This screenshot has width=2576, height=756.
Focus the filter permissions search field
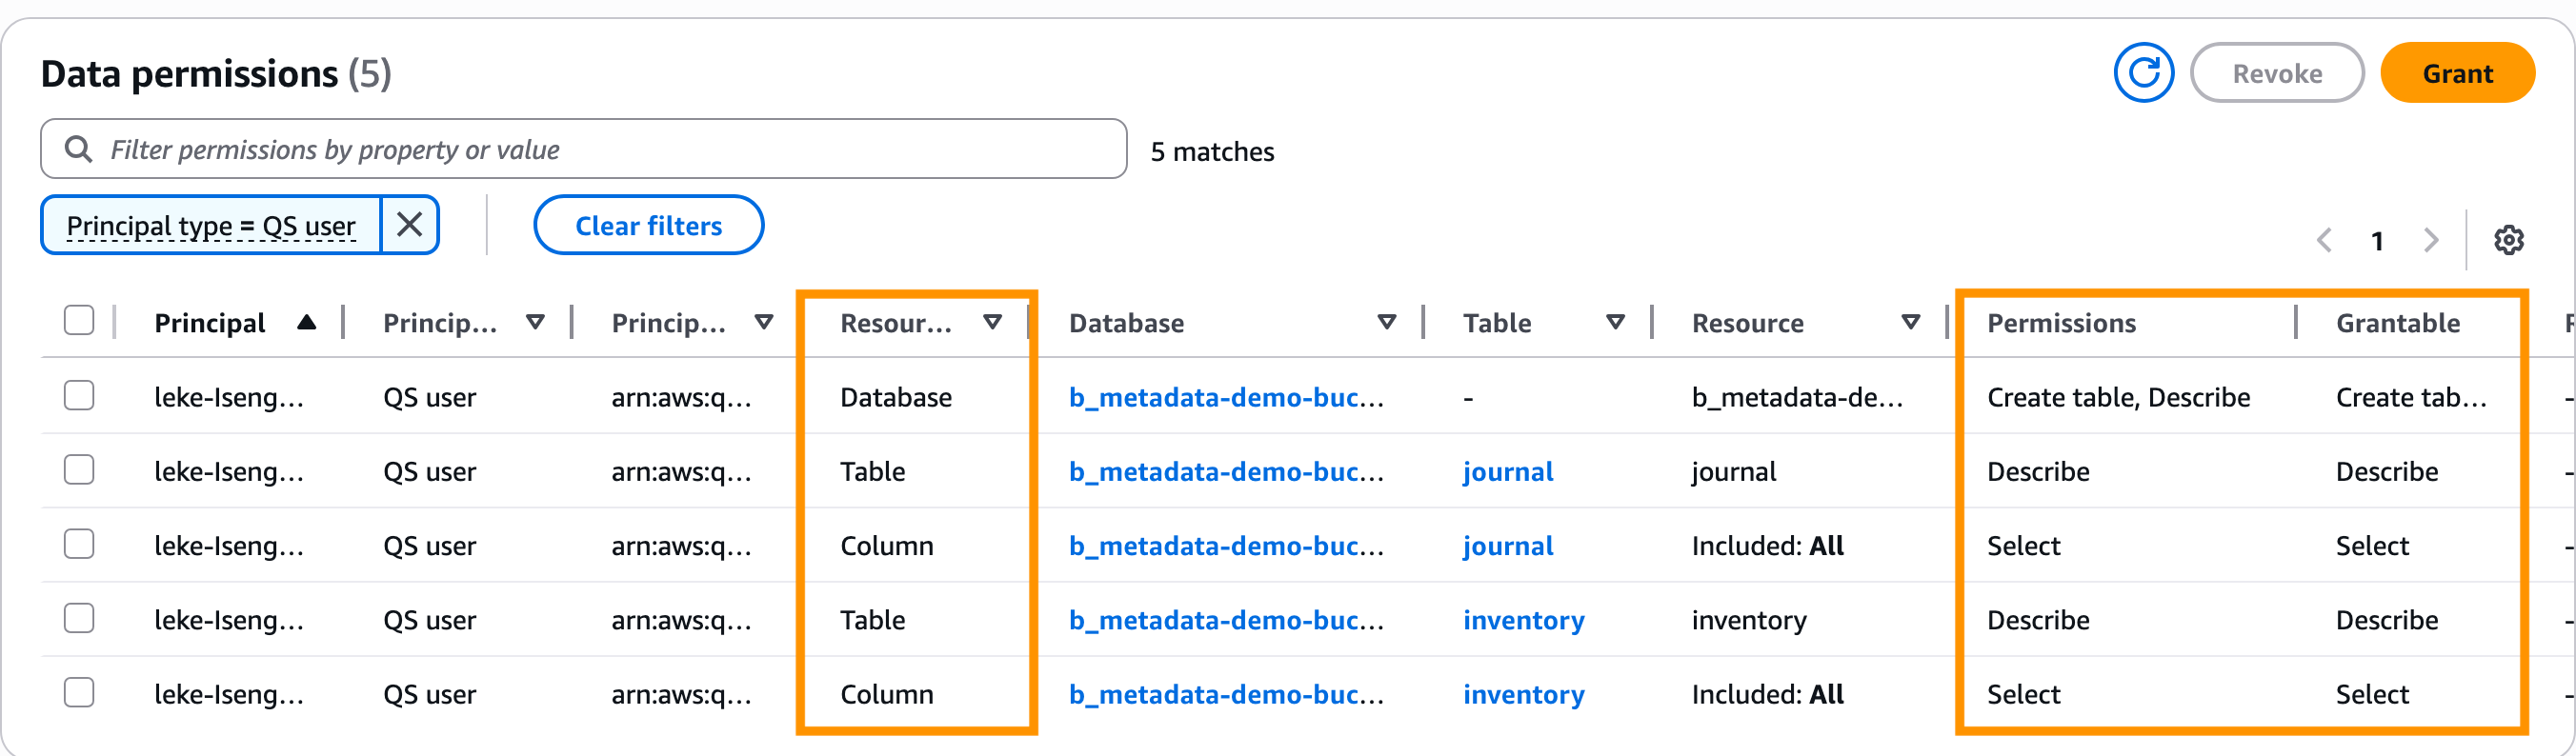tap(584, 149)
